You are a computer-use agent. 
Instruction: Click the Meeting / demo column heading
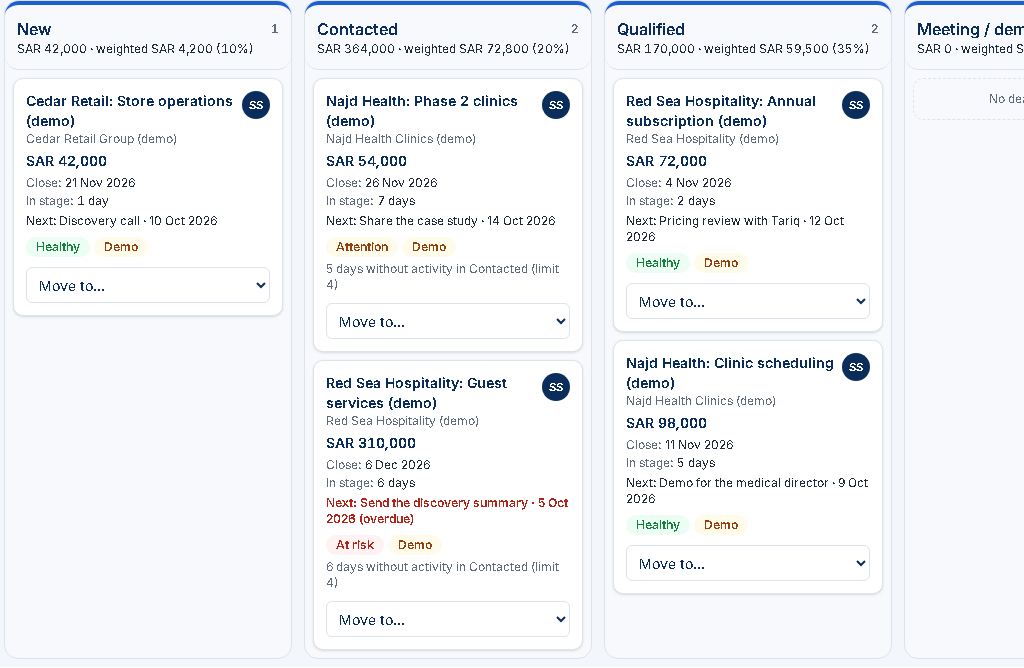tap(970, 29)
